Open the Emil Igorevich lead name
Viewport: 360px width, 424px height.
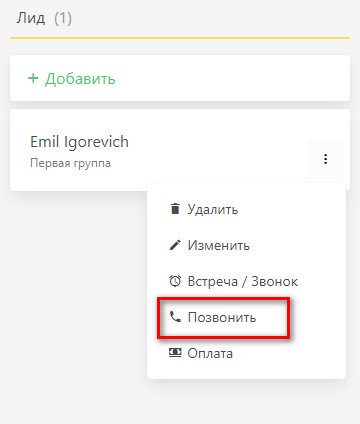79,142
